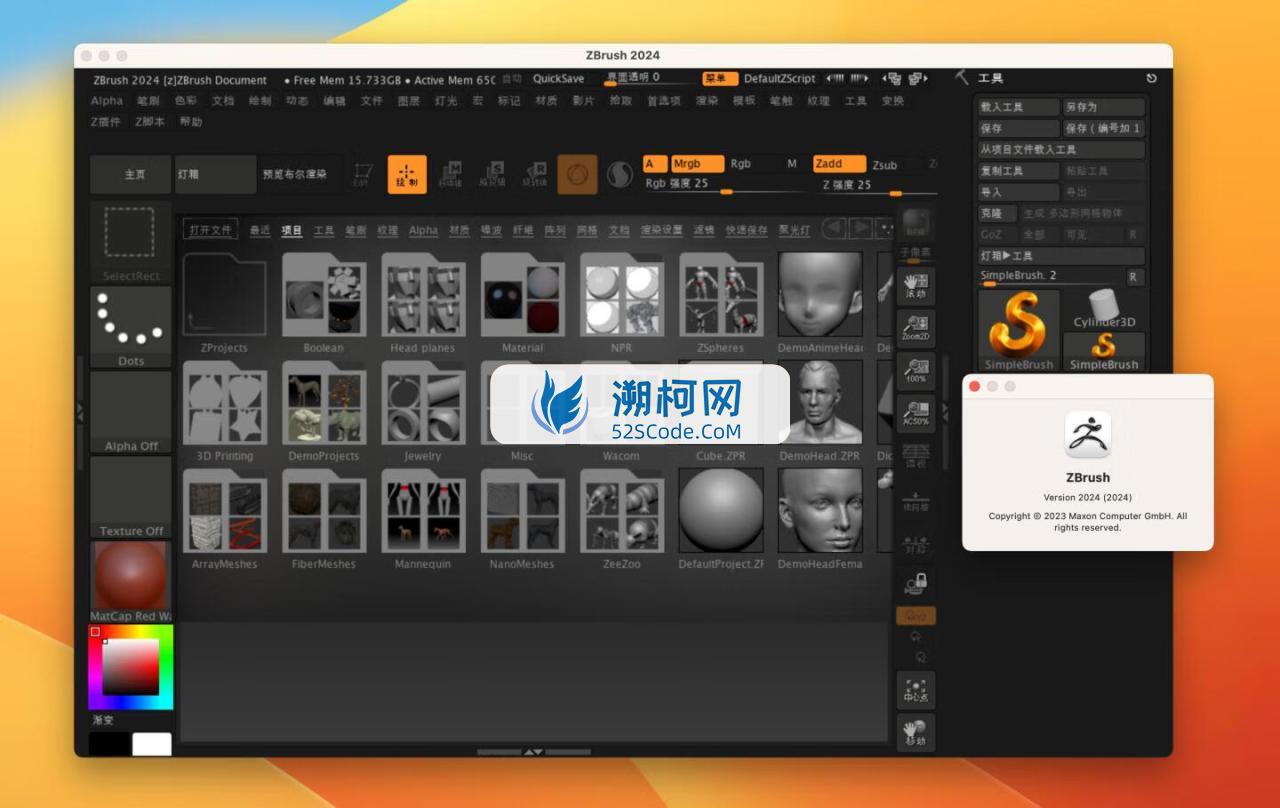Click the tool panel reset arrow icon
Viewport: 1280px width, 808px height.
point(1151,78)
